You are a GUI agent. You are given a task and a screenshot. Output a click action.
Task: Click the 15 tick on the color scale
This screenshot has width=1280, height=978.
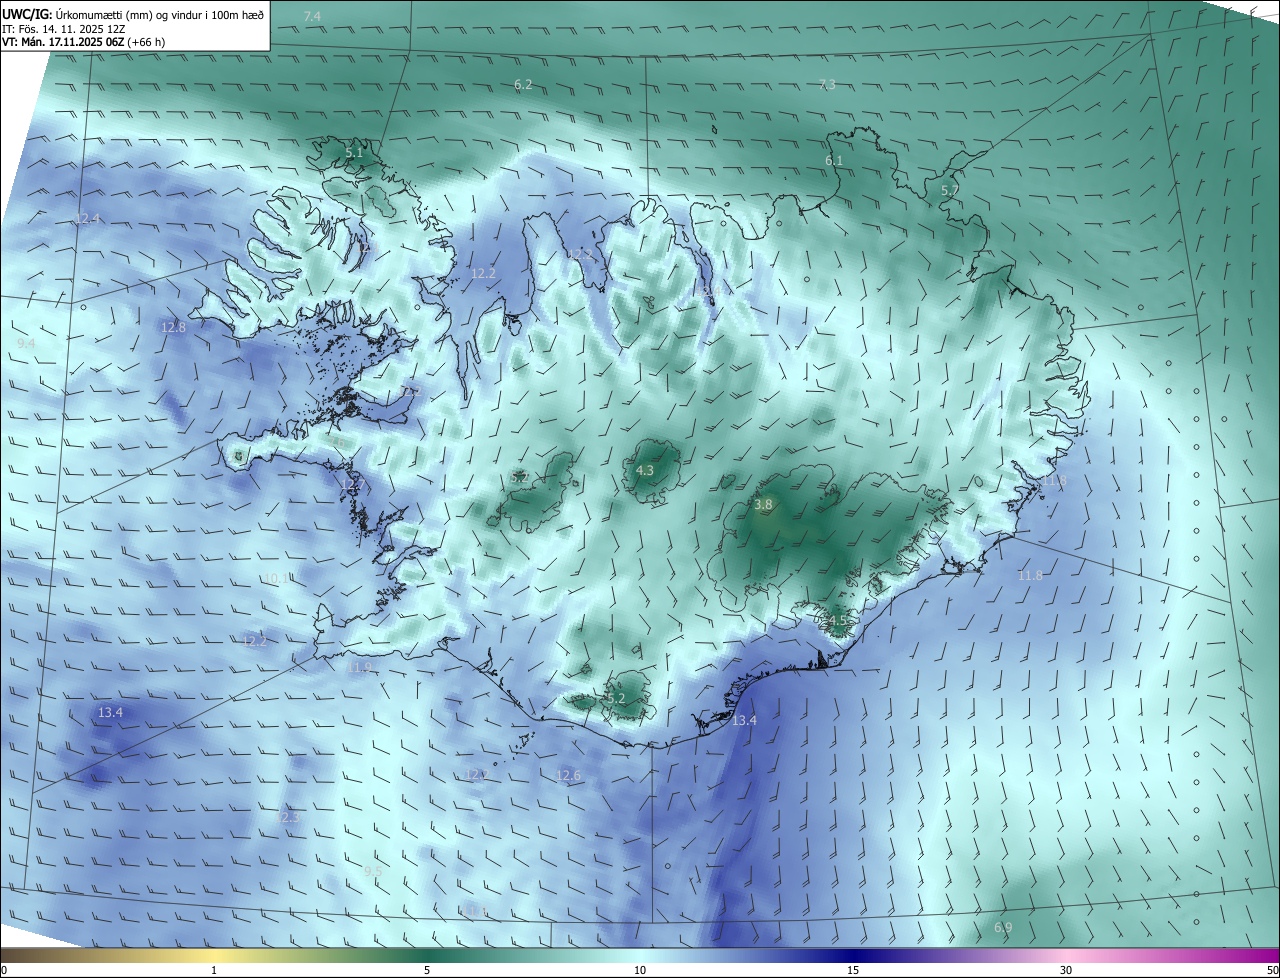coord(853,970)
